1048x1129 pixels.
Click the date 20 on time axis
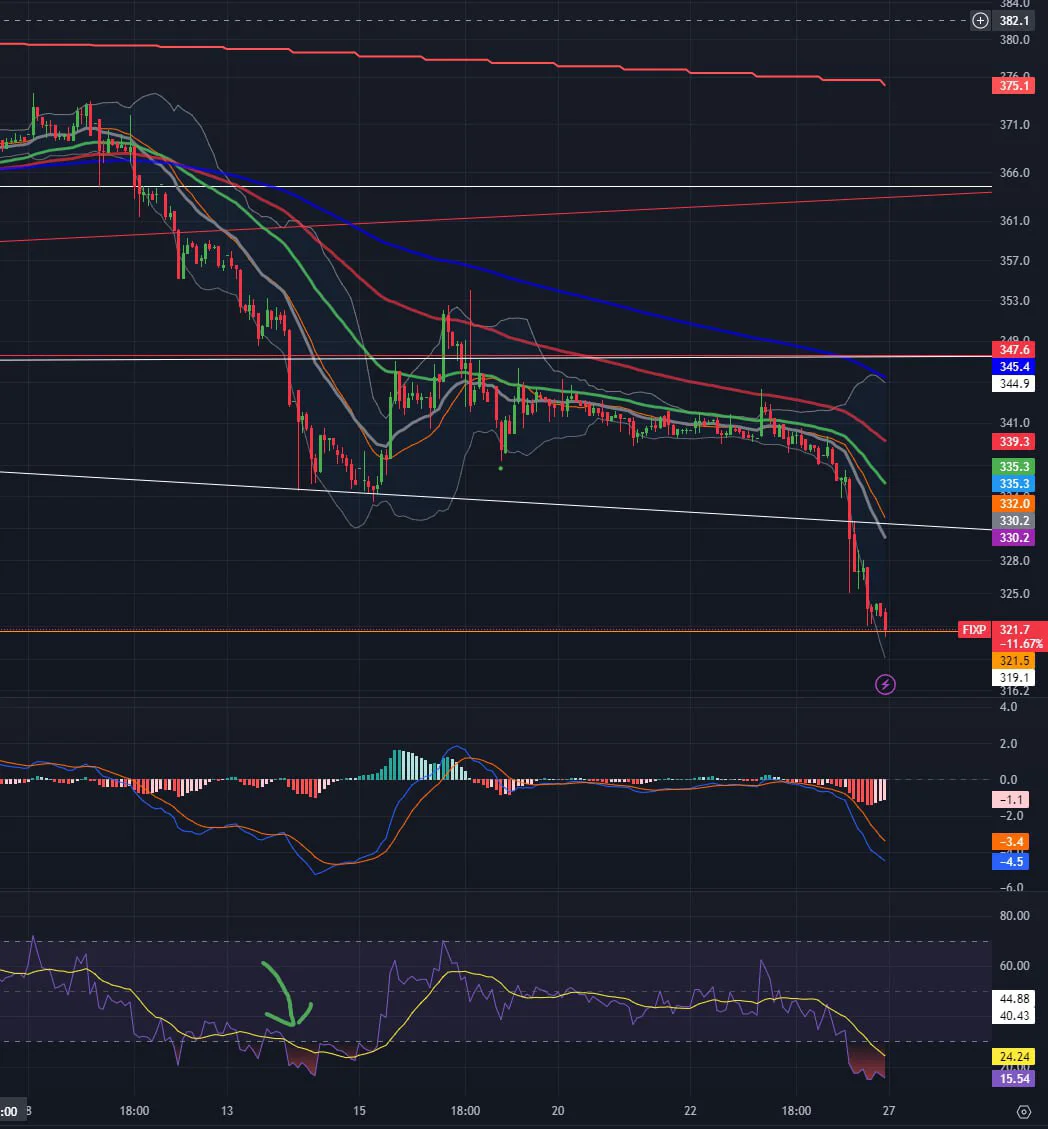[558, 1110]
